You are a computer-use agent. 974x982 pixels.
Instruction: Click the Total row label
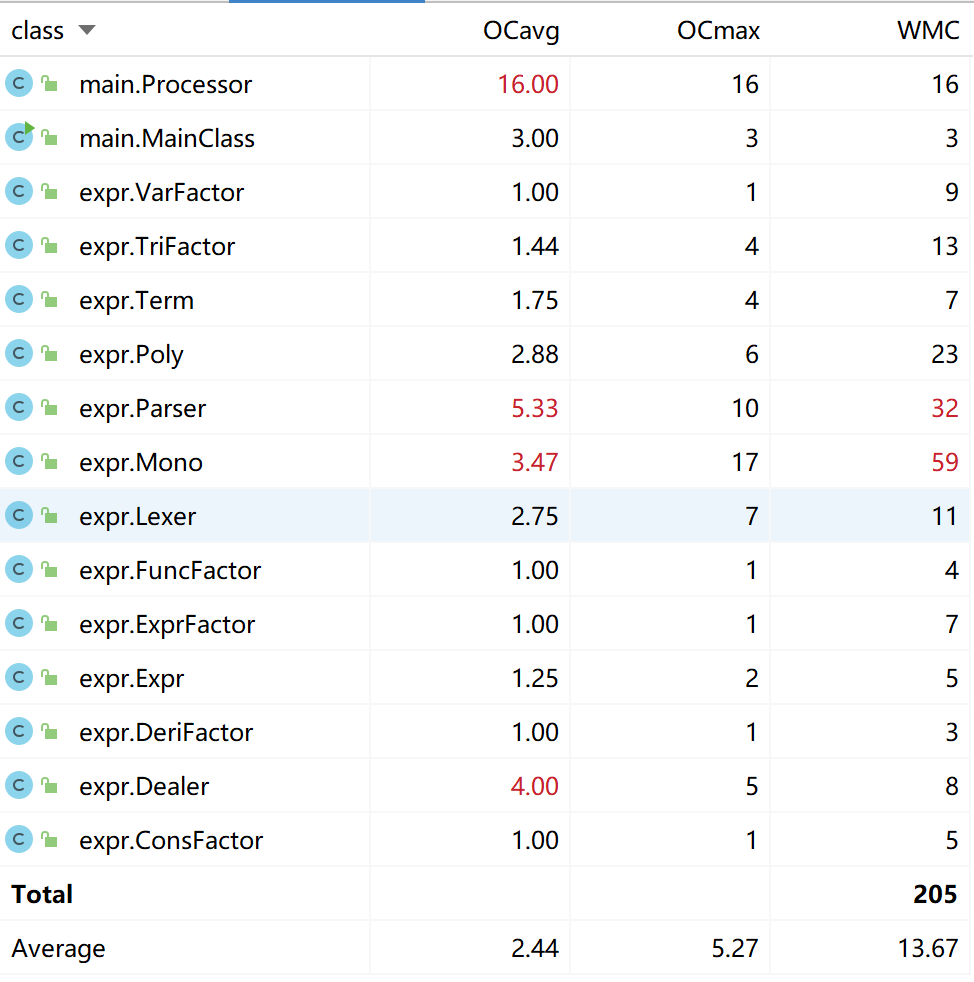coord(42,894)
